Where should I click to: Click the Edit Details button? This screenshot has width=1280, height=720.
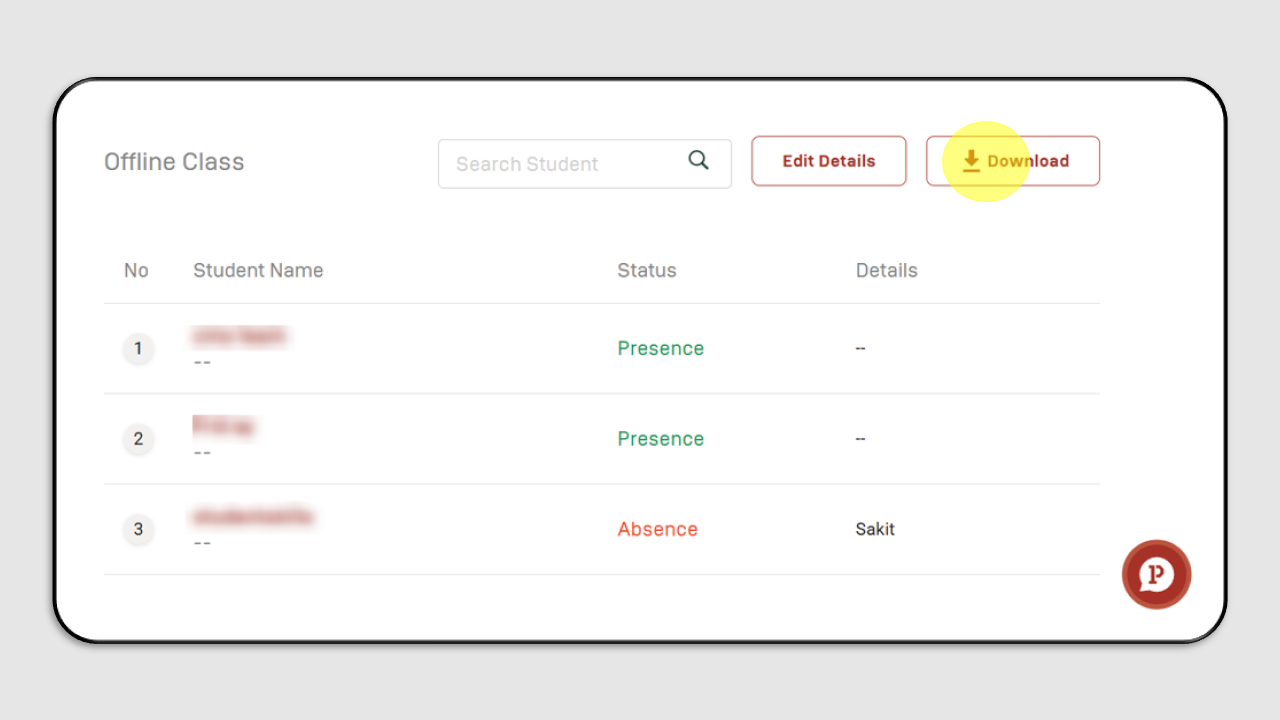pos(829,161)
